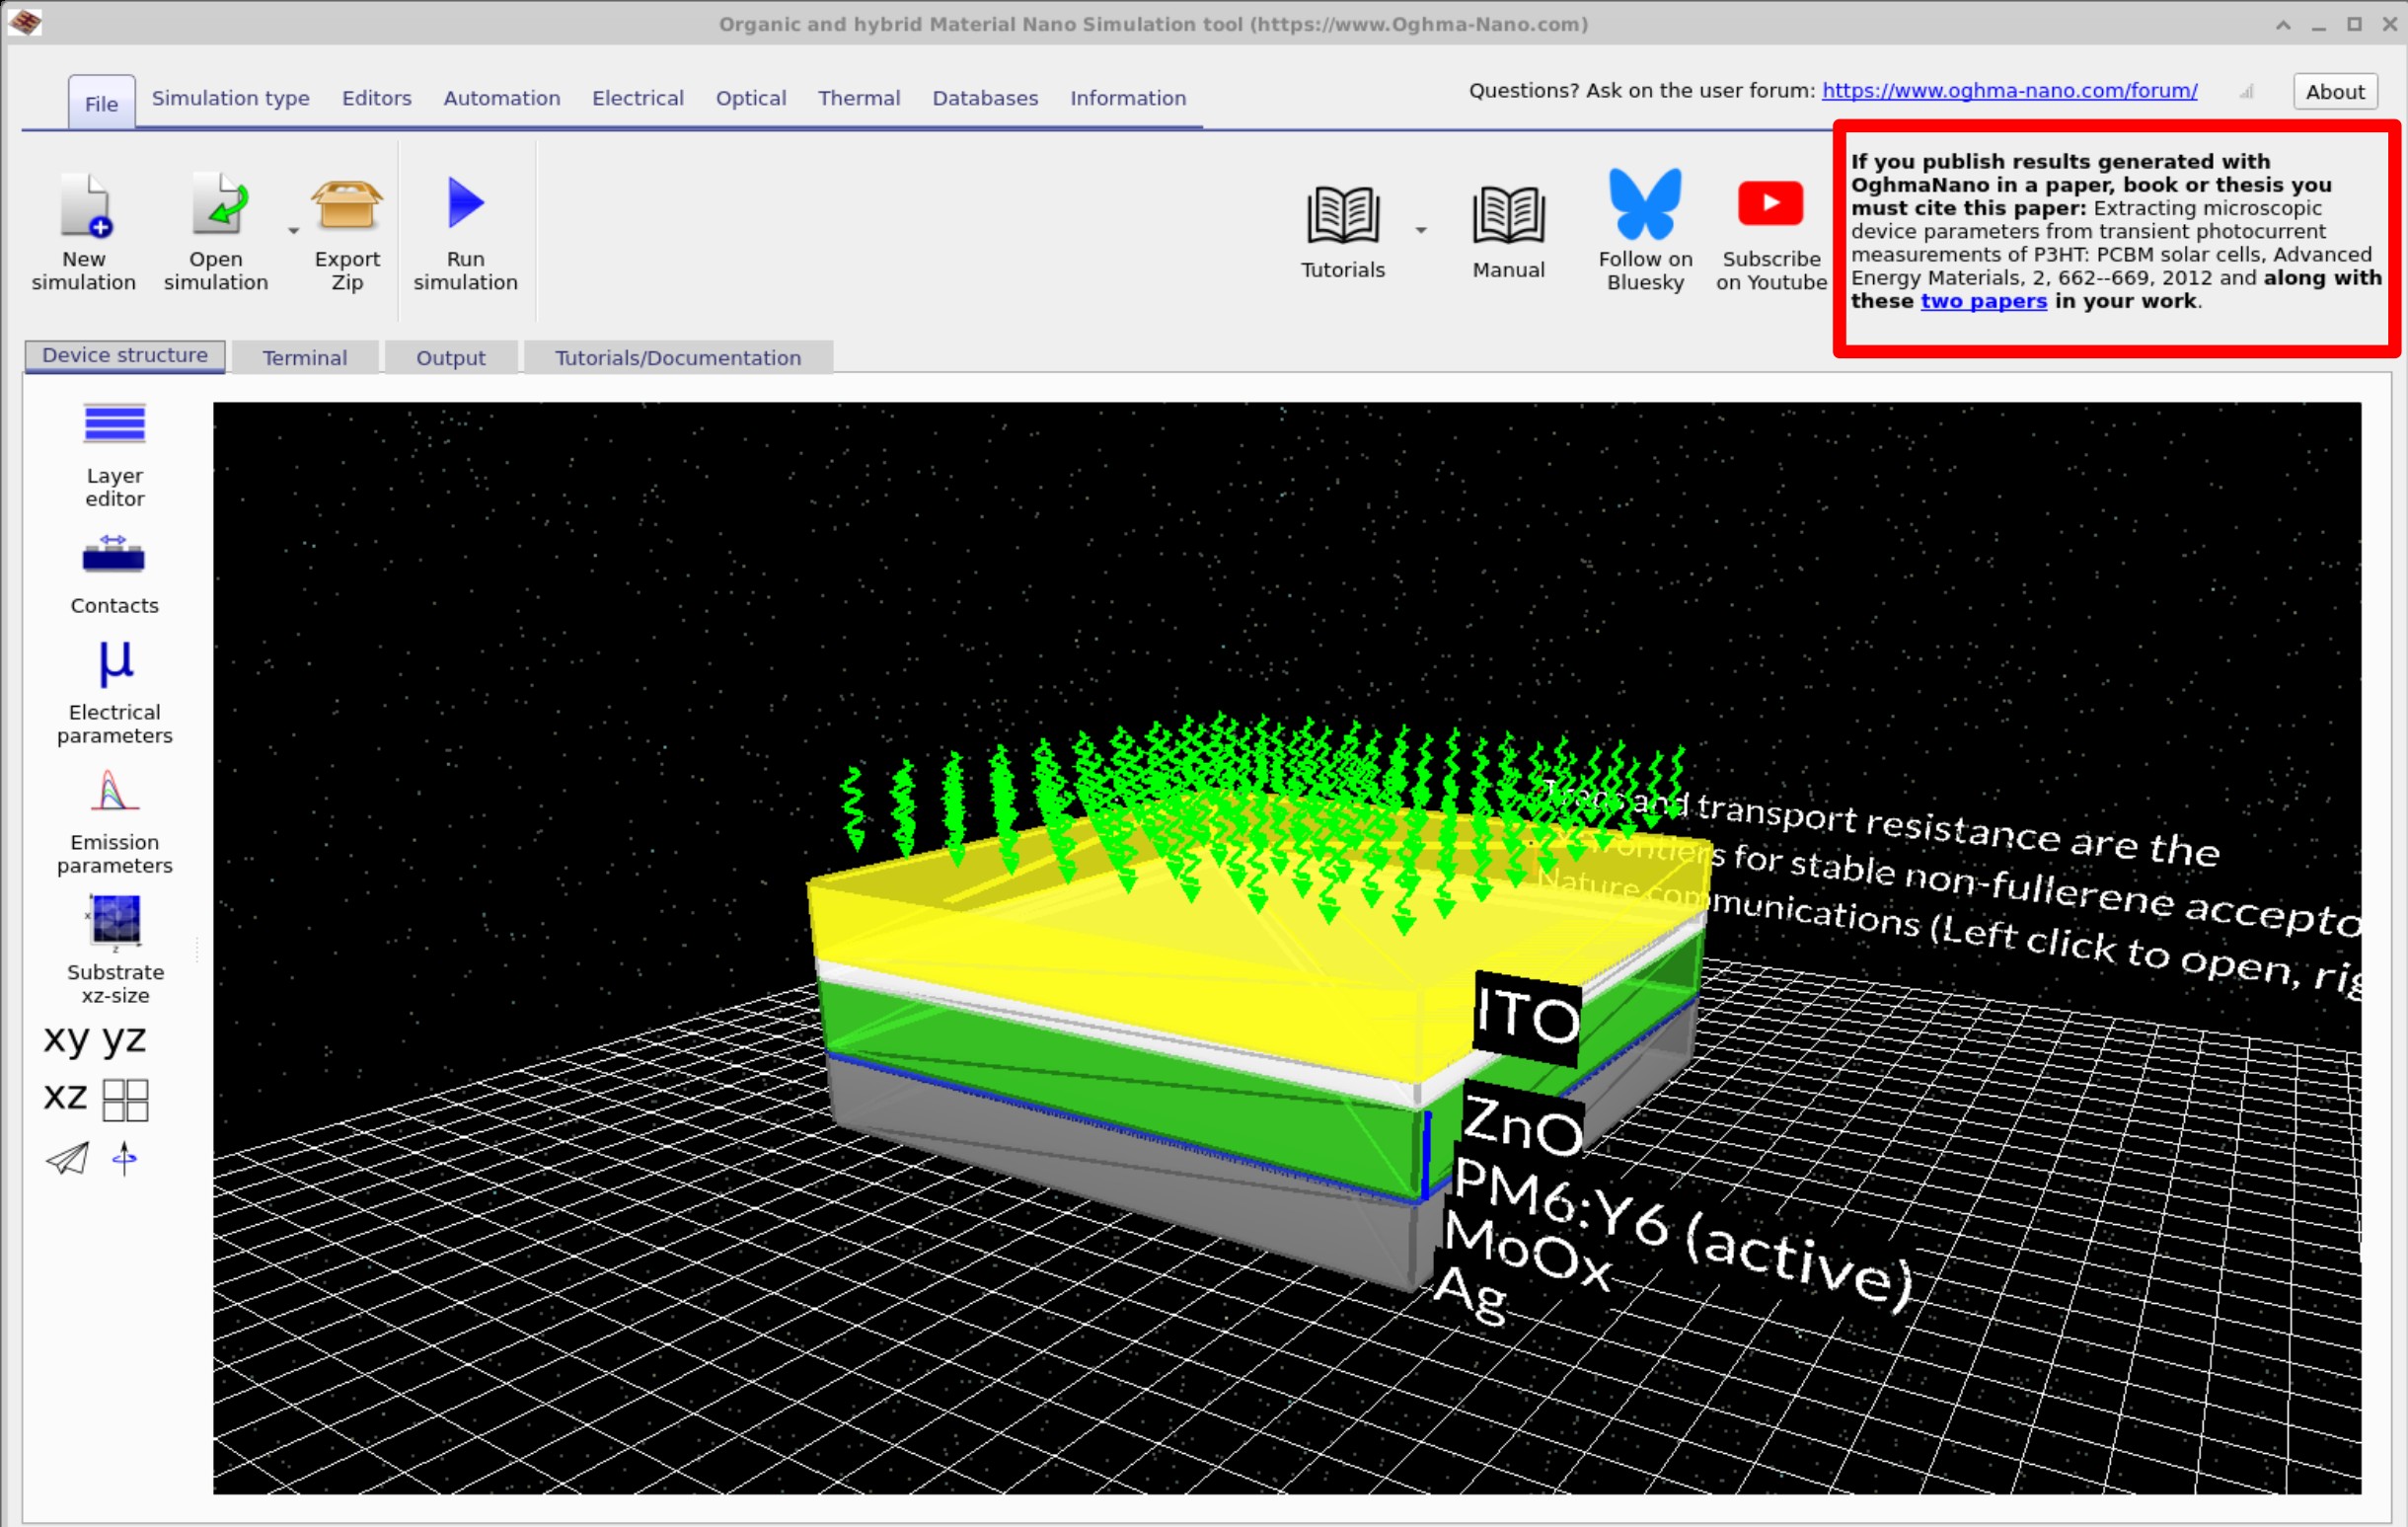Open the Contacts editor
This screenshot has width=2408, height=1527.
[x=114, y=556]
